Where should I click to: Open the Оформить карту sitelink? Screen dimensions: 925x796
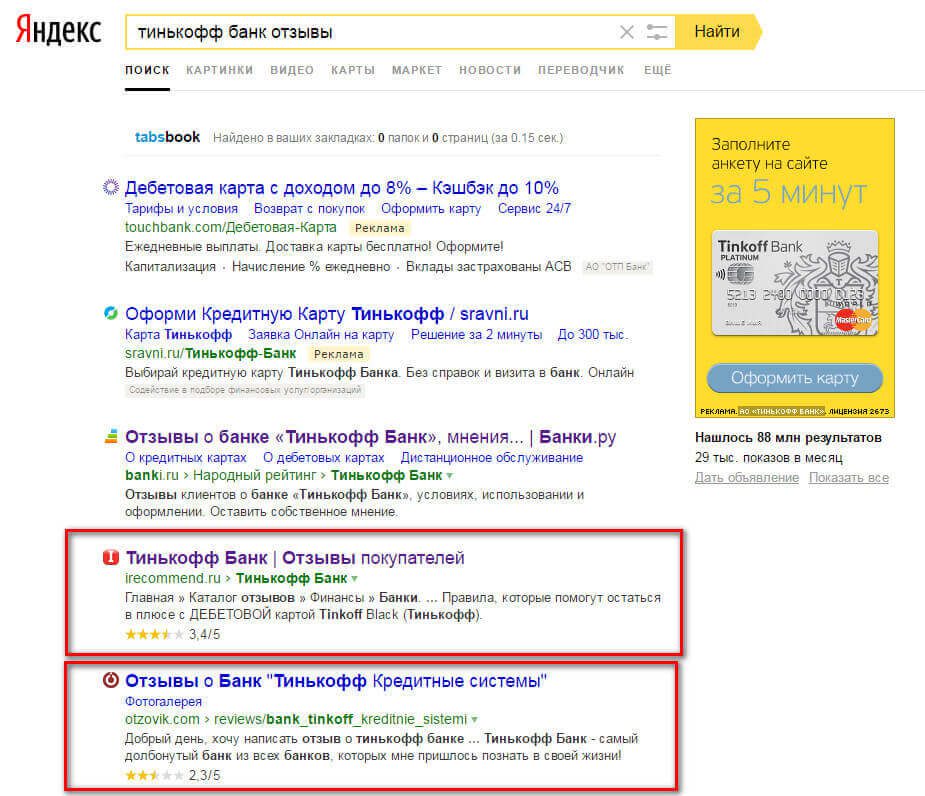431,208
